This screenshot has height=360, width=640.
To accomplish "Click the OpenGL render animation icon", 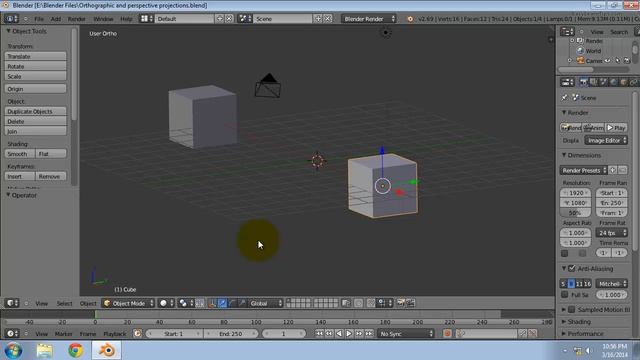I will 410,303.
